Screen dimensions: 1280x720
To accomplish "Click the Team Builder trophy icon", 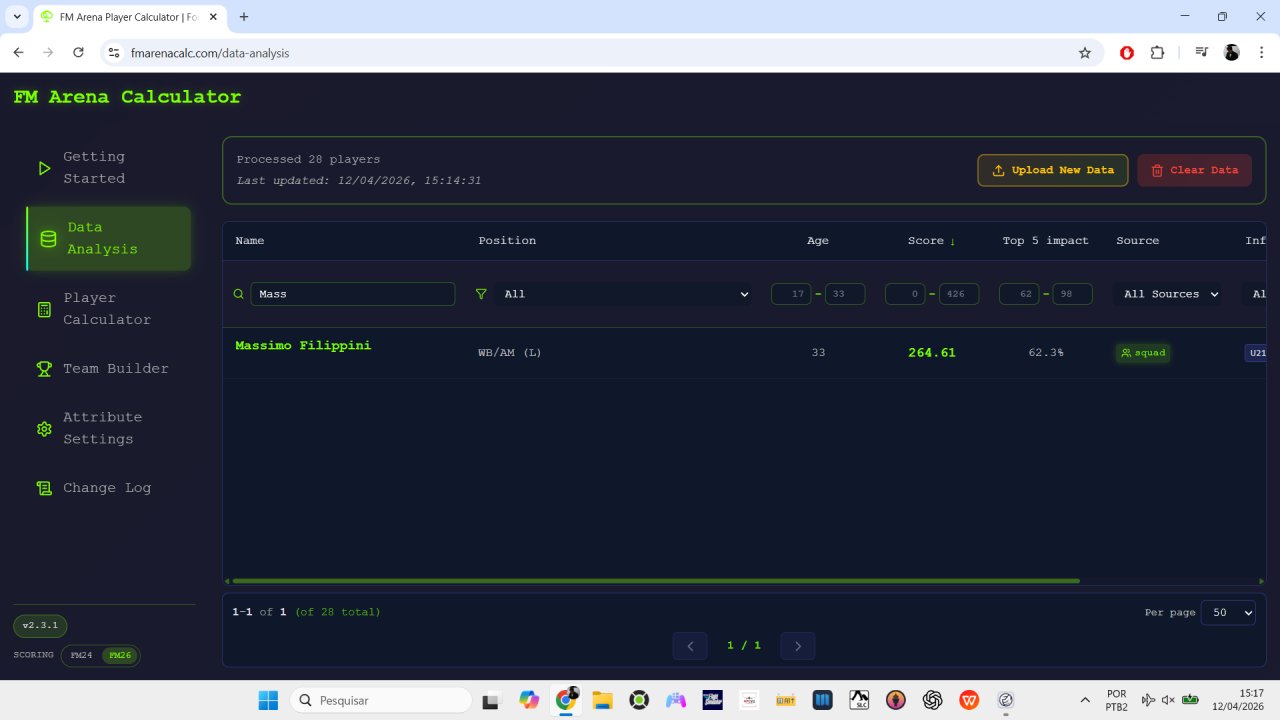I will pyautogui.click(x=44, y=368).
